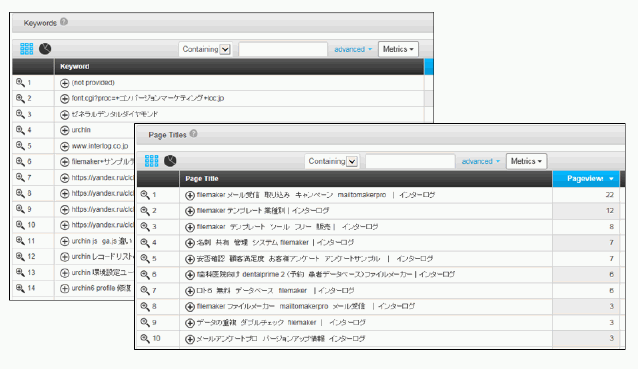Click the help icon beside Page Titles
The width and height of the screenshot is (638, 369).
[194, 134]
